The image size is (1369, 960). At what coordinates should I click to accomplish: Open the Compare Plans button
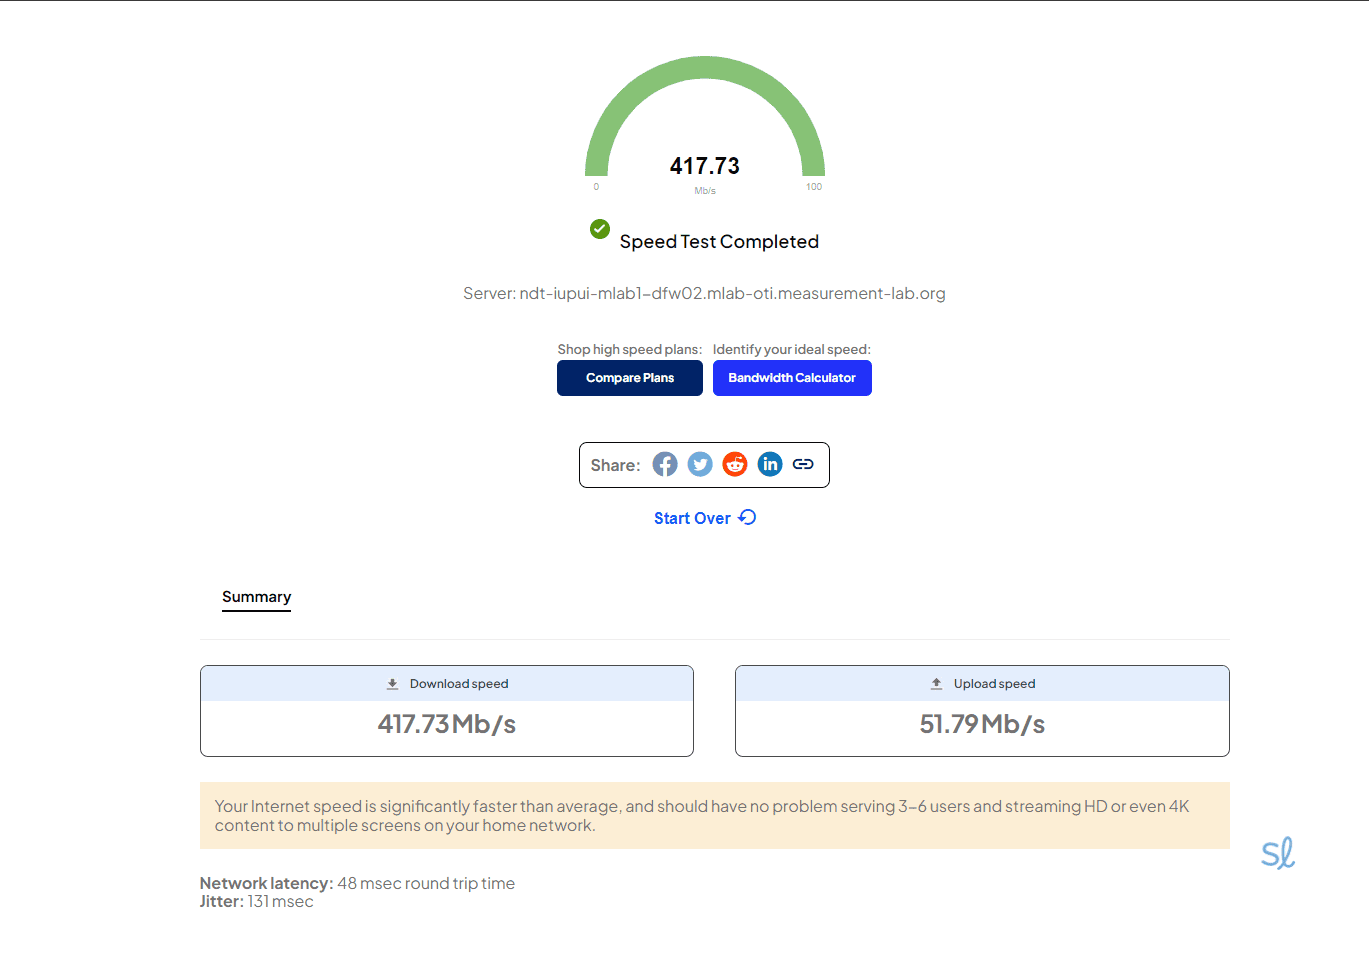click(x=630, y=378)
